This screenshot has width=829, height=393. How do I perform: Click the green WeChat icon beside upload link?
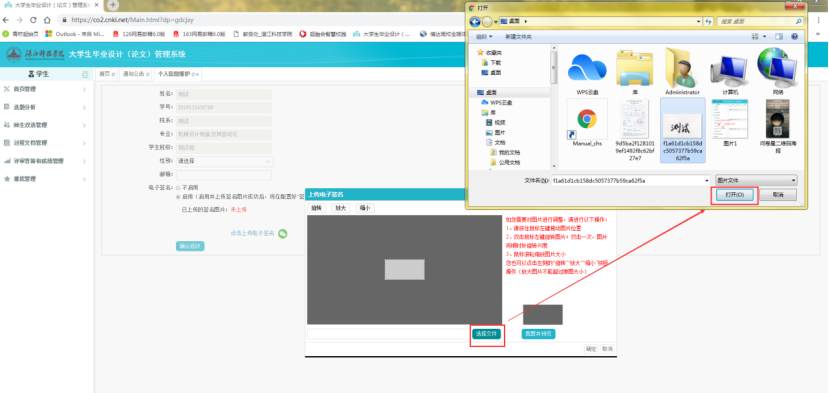pyautogui.click(x=283, y=233)
